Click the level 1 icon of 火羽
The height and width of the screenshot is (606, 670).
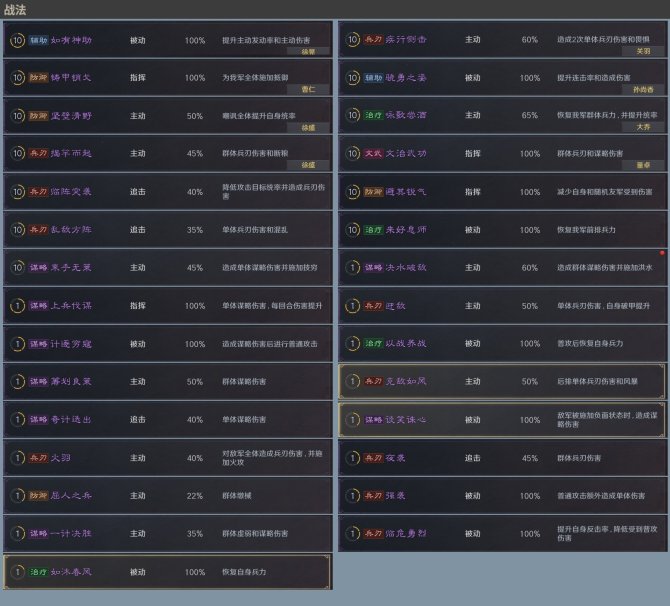17,458
